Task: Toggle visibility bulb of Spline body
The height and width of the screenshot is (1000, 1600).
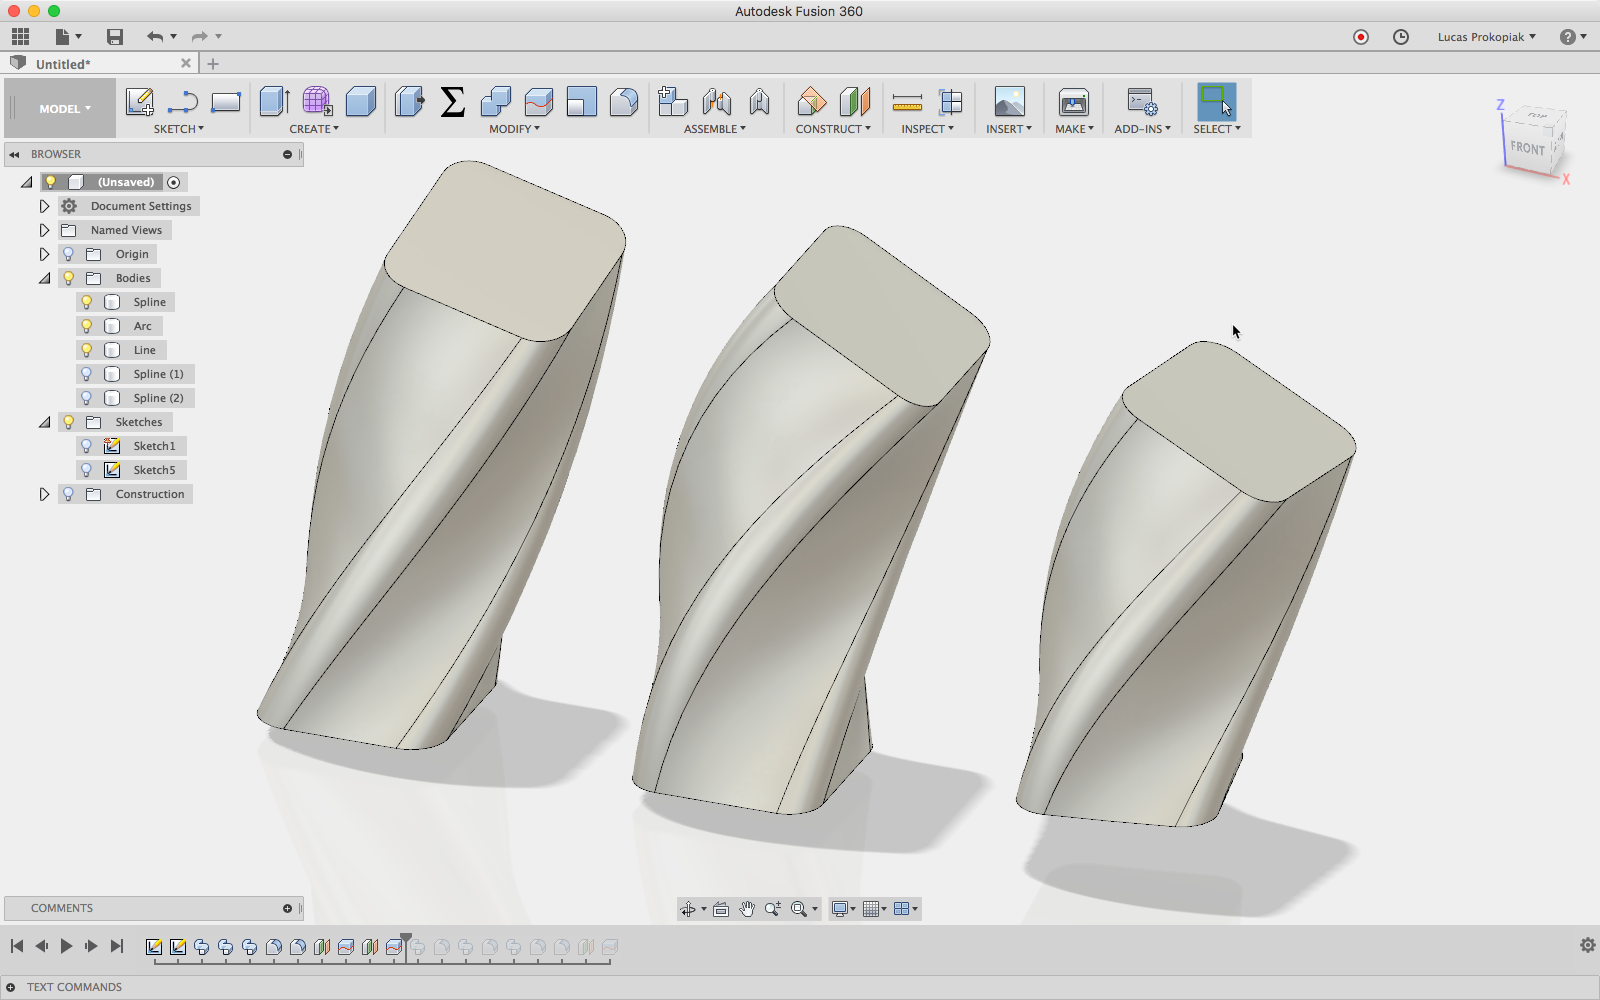Action: [87, 302]
